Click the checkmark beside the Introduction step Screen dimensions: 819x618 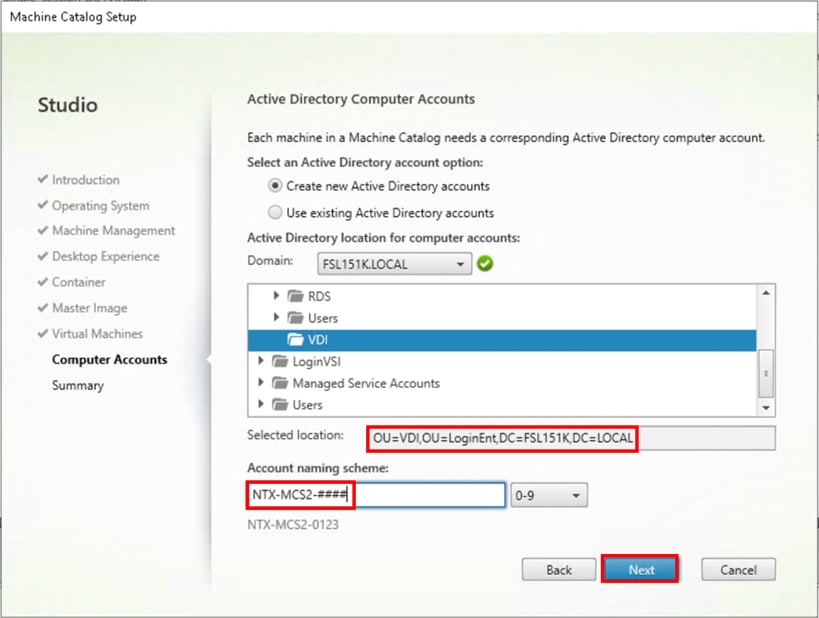coord(42,180)
